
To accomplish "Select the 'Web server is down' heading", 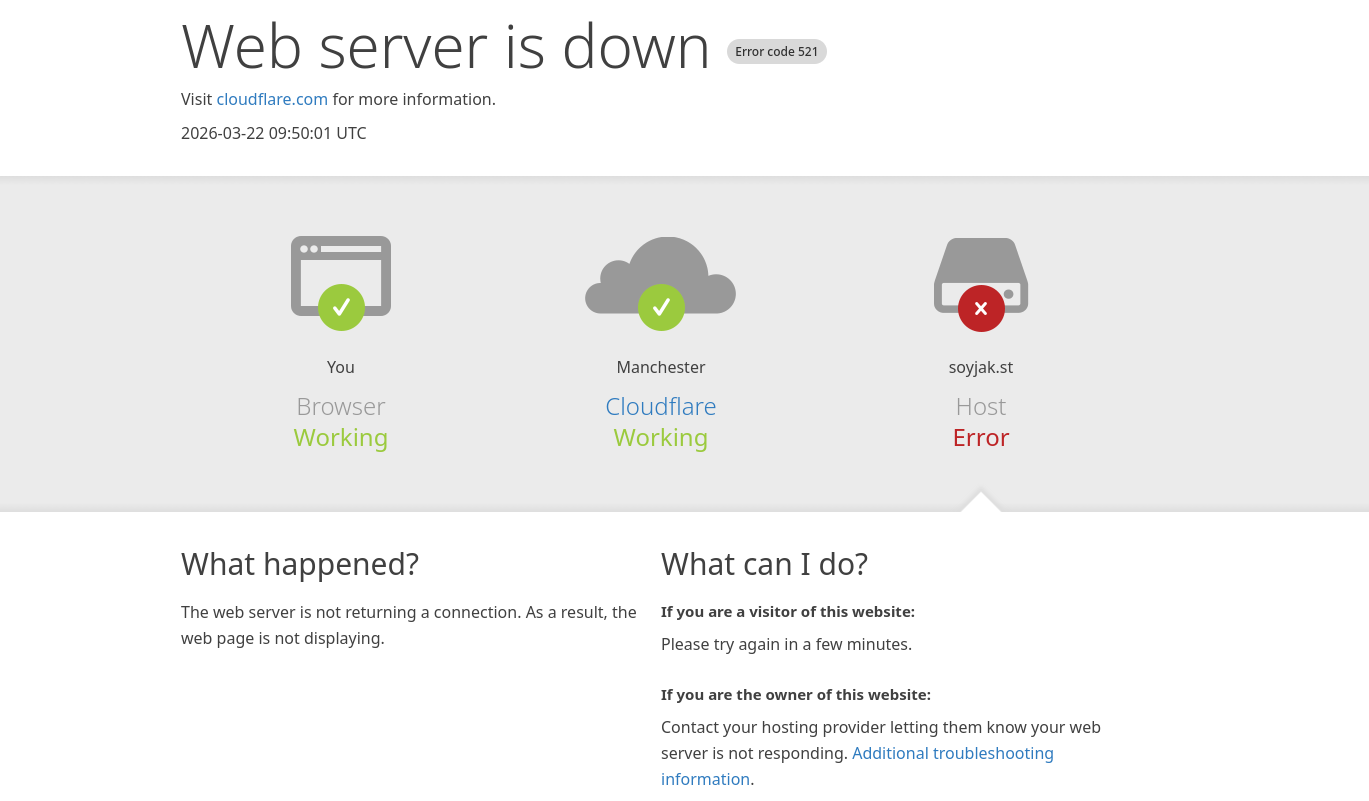I will 446,46.
